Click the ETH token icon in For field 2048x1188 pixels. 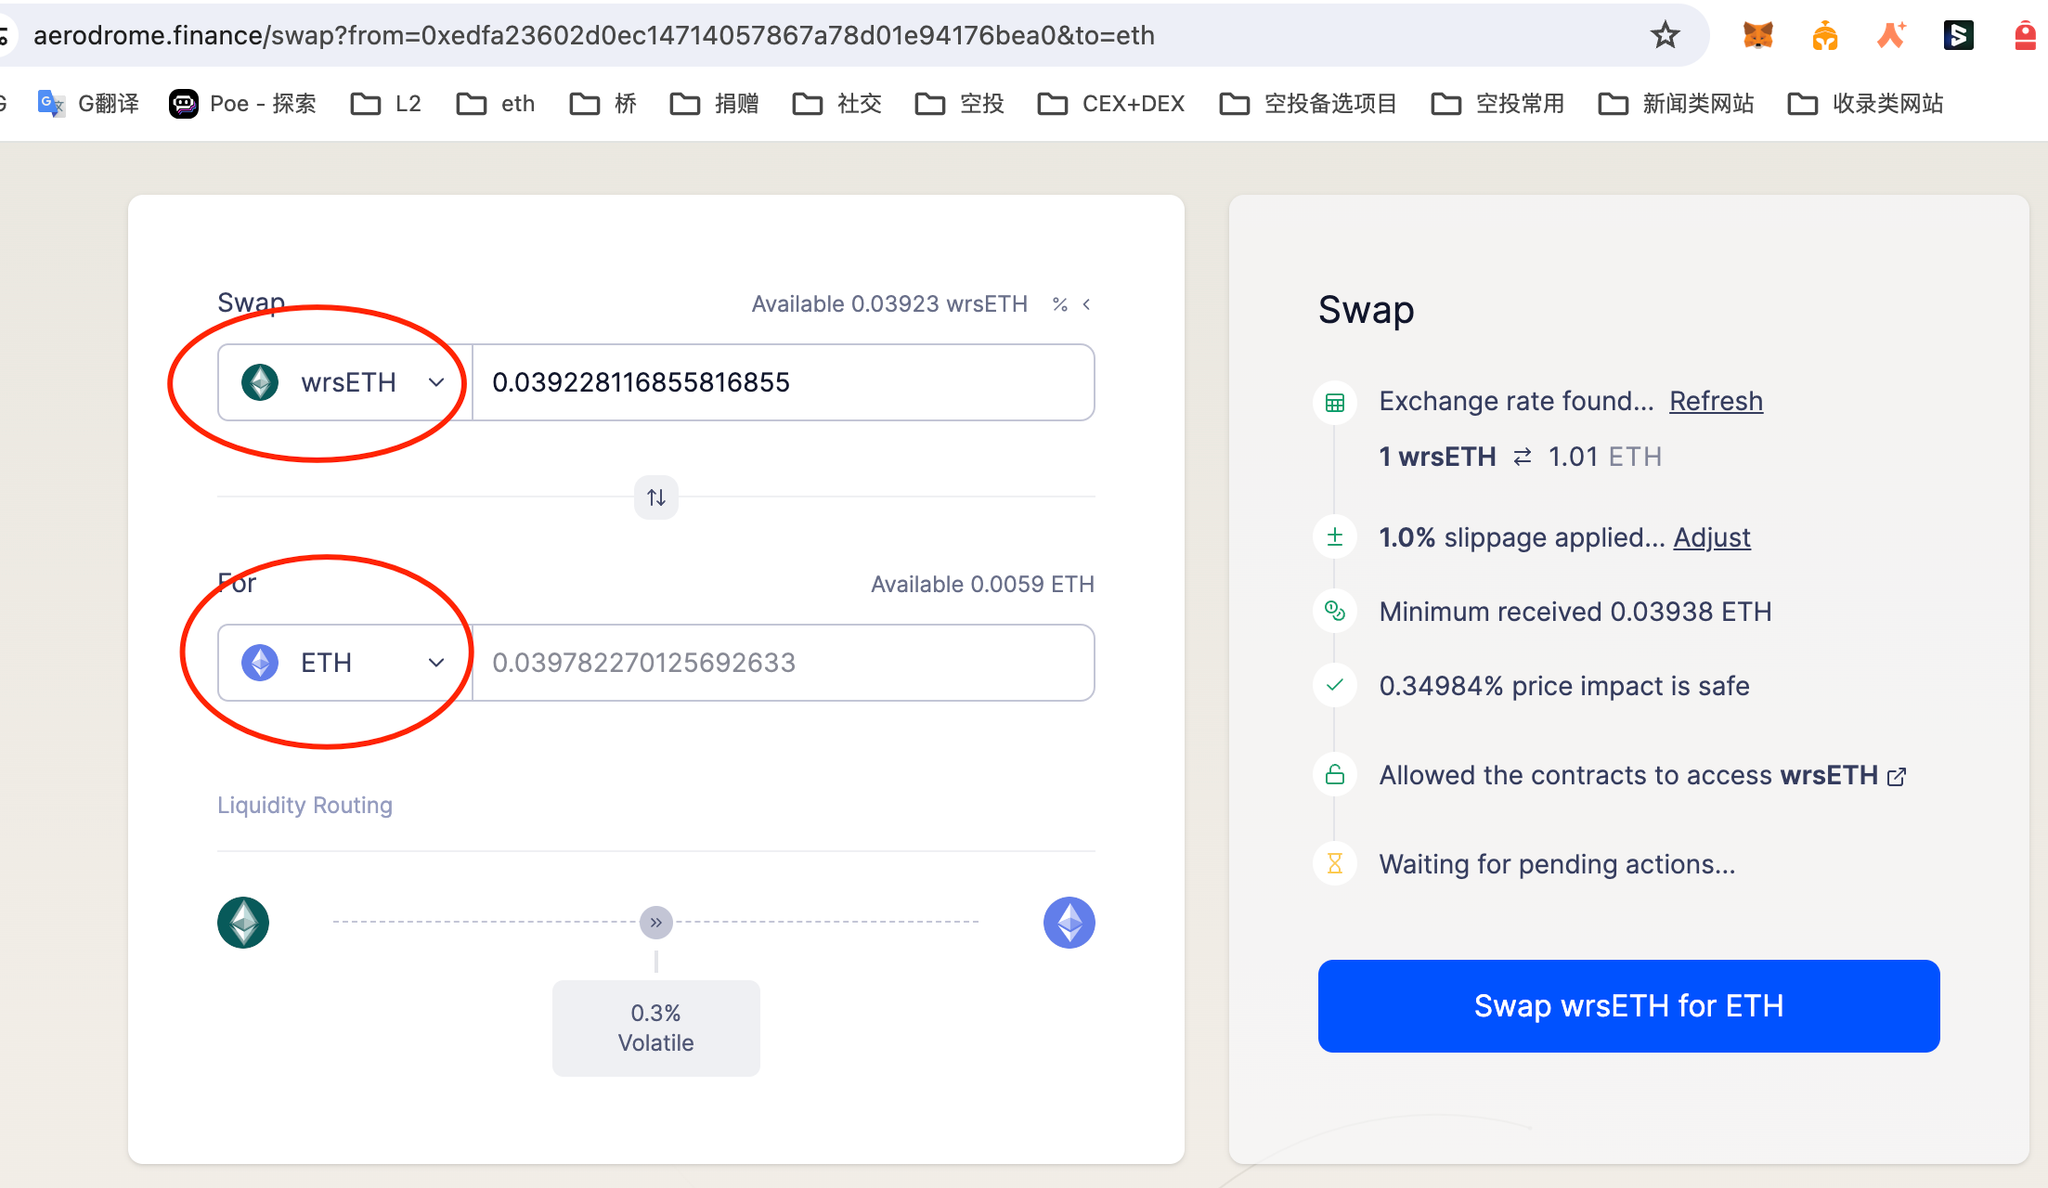[x=259, y=662]
